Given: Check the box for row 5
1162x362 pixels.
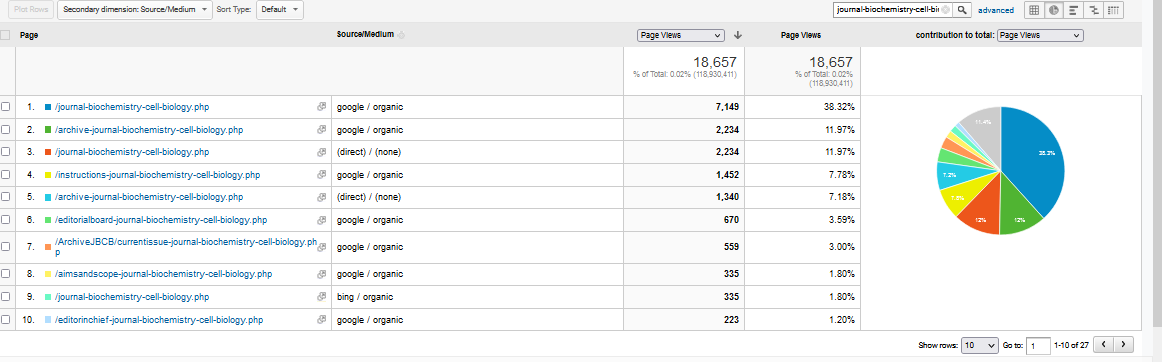Looking at the screenshot, I should tap(6, 197).
